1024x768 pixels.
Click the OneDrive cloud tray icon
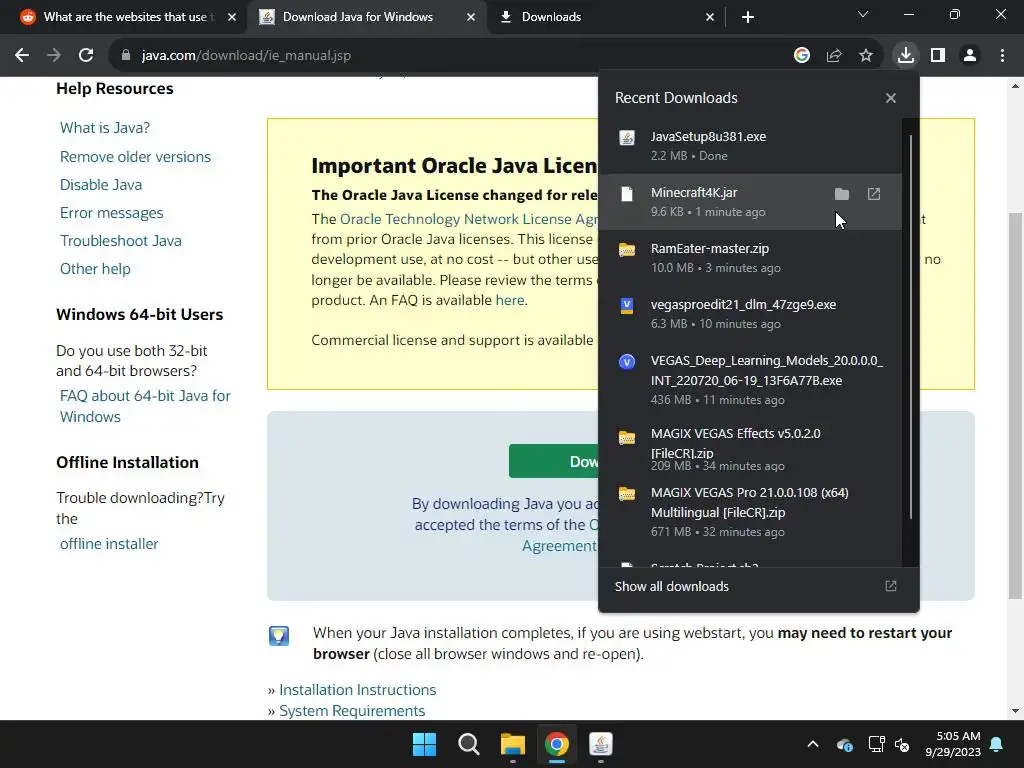pos(844,744)
